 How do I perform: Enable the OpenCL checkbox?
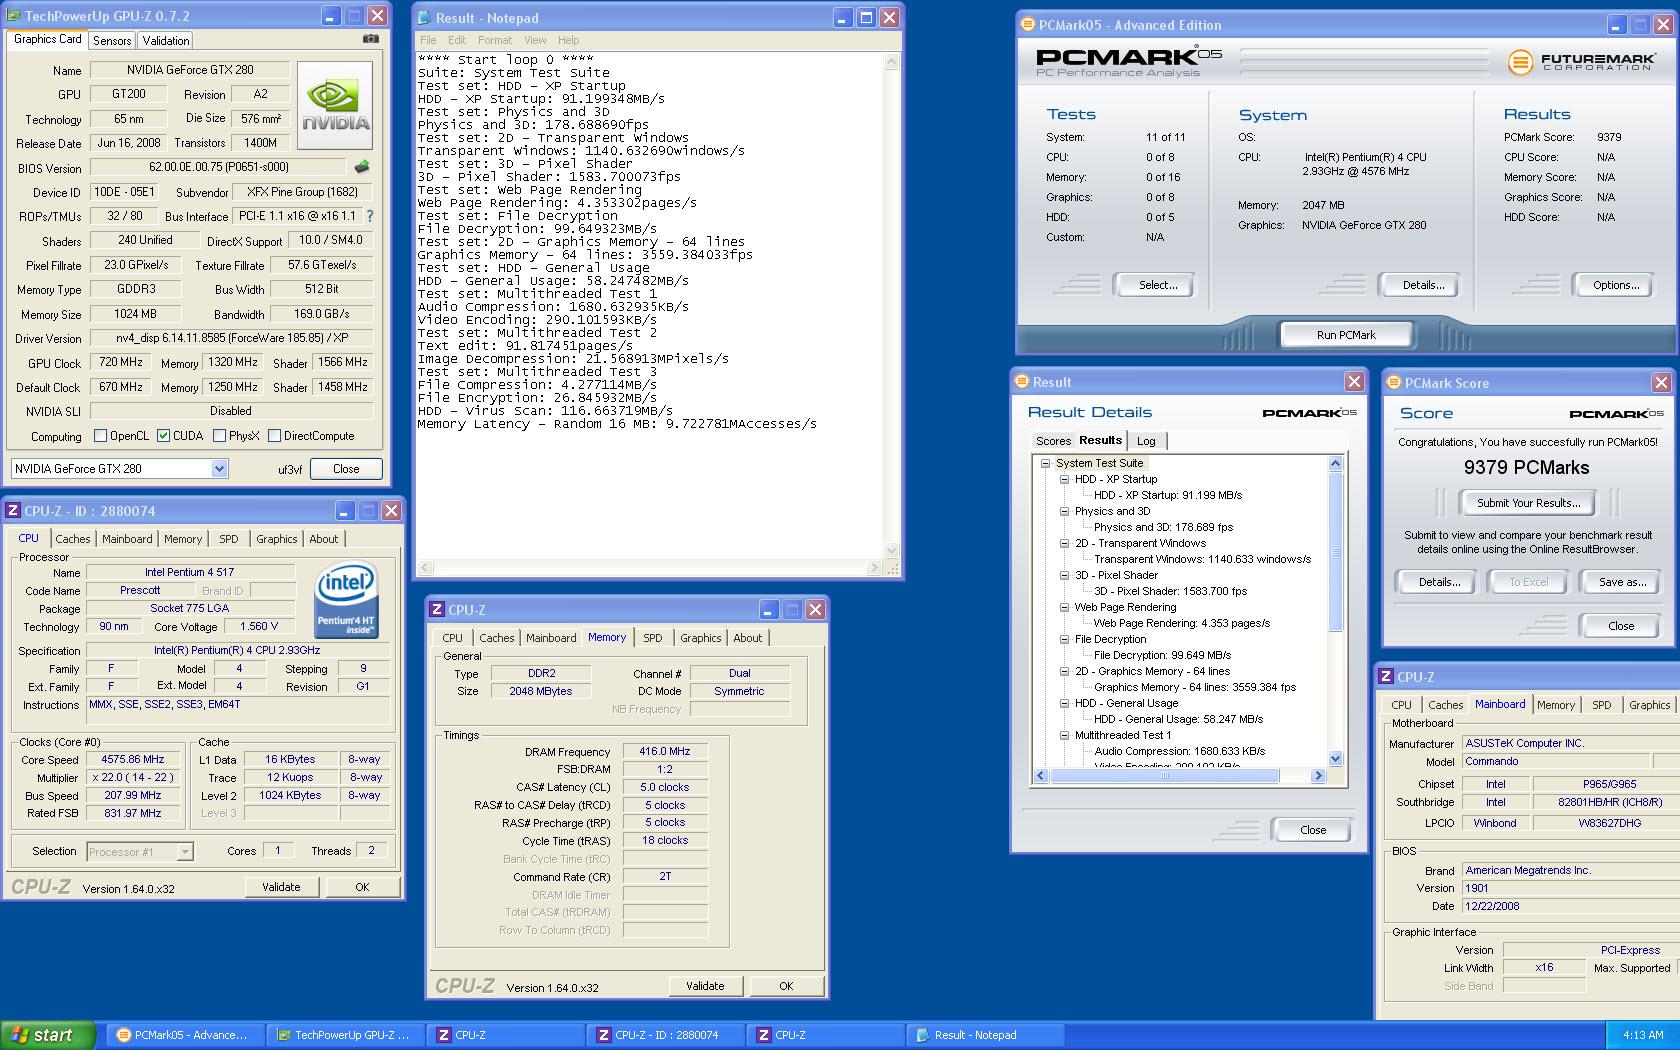point(100,436)
